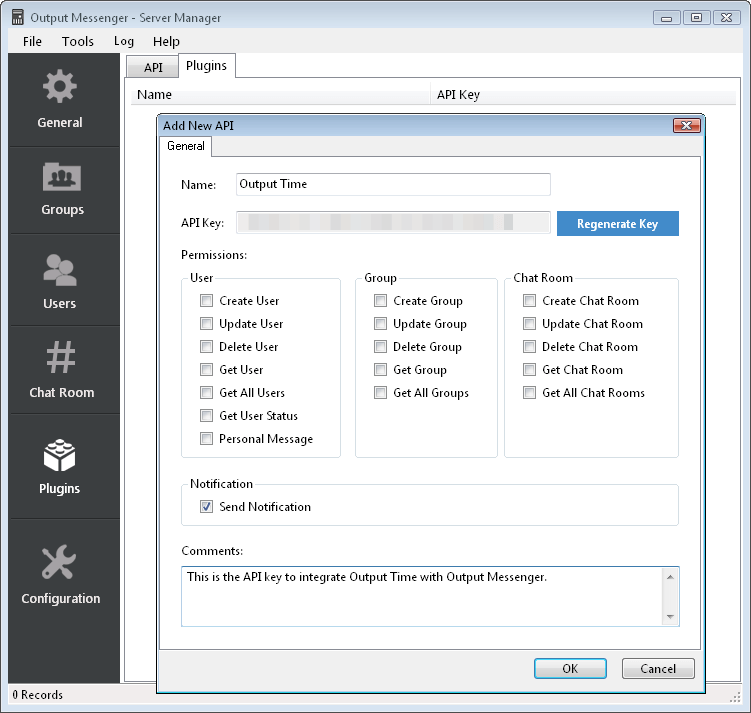Open the Log menu
This screenshot has width=751, height=713.
tap(124, 42)
